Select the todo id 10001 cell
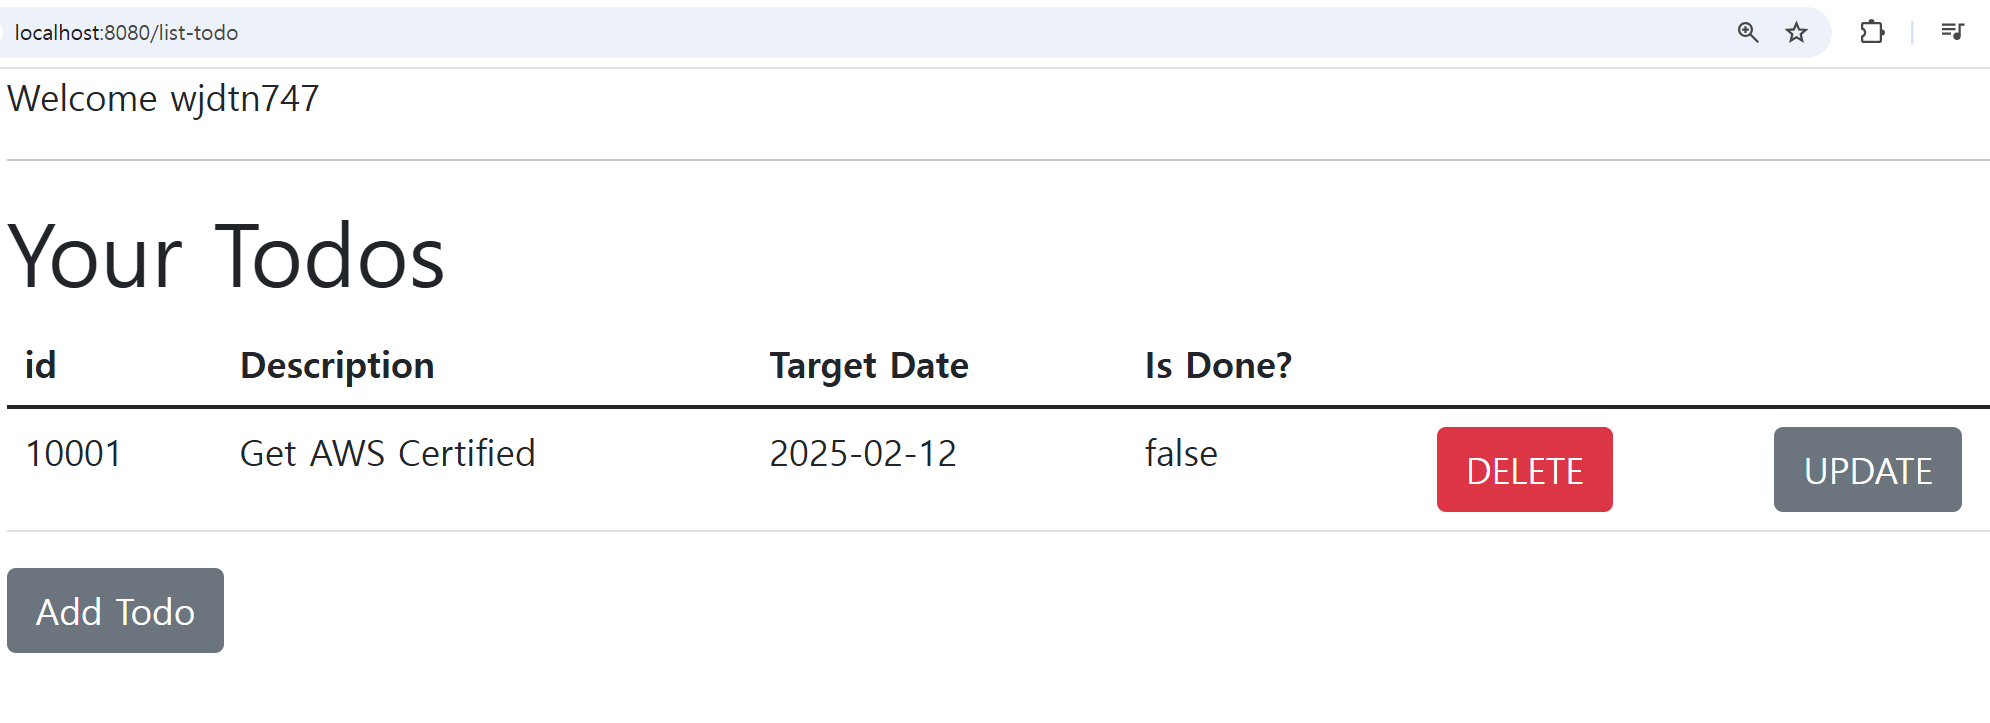This screenshot has height=723, width=1990. (73, 454)
